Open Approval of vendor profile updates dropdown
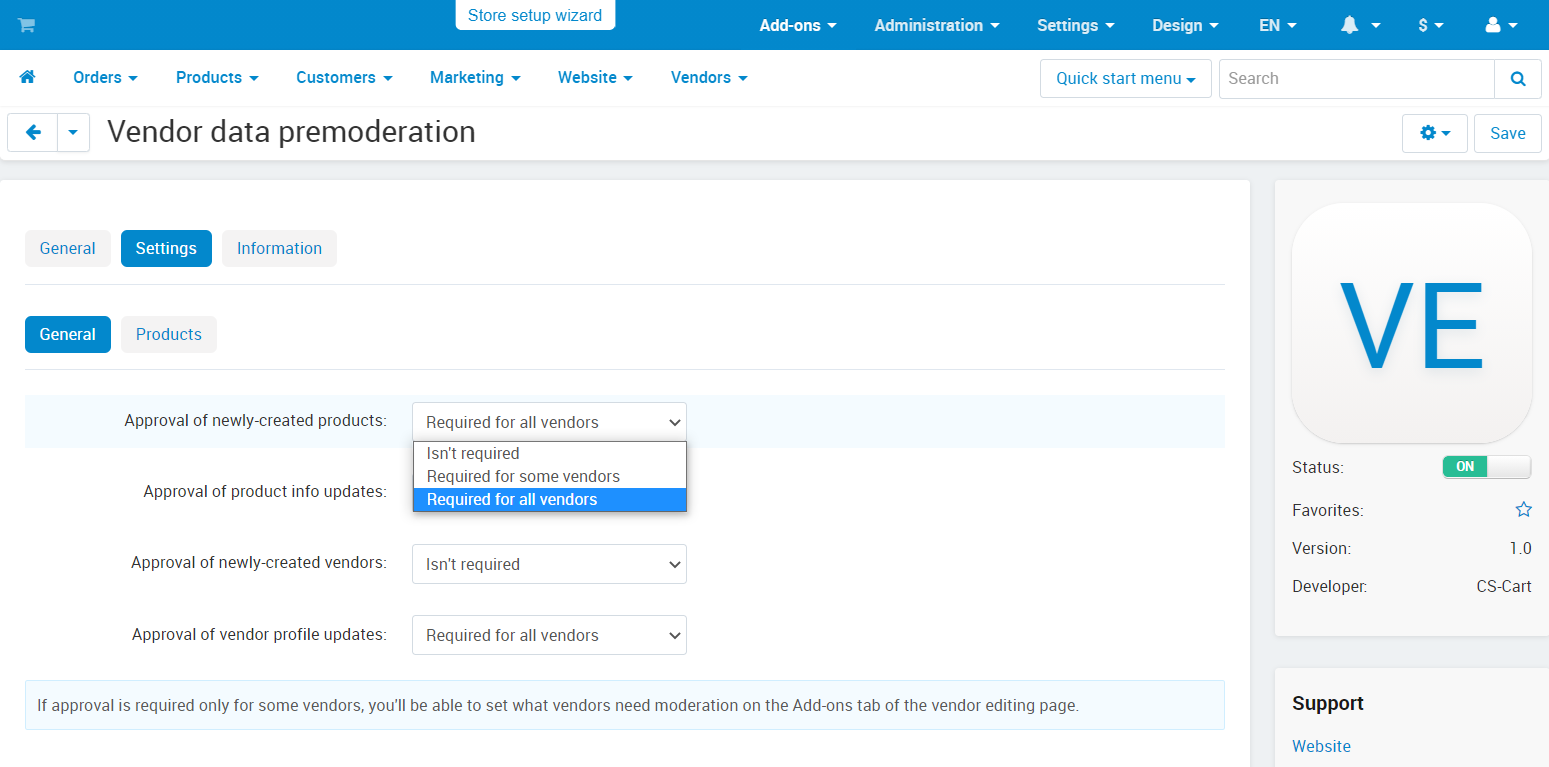 (x=549, y=635)
